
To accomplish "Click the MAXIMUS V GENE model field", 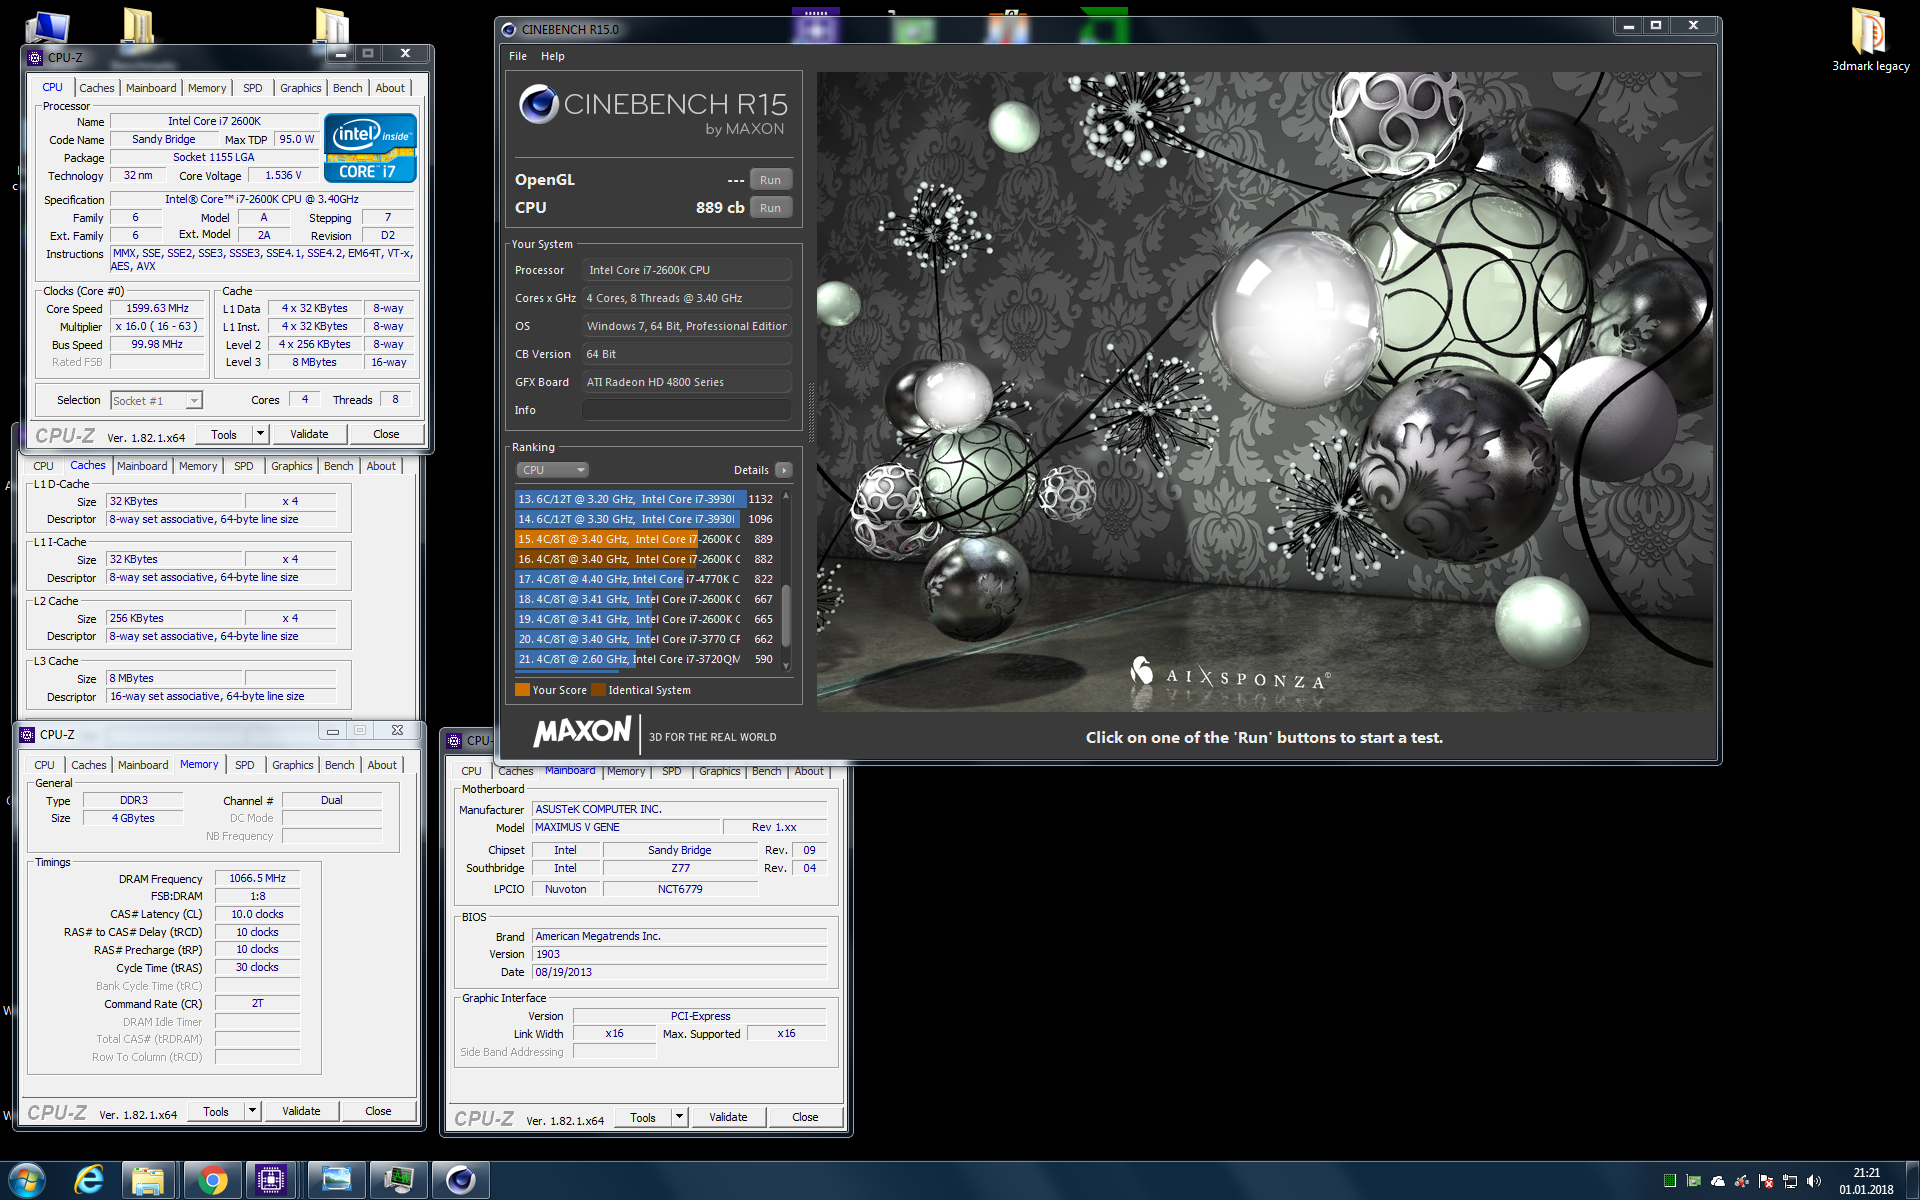I will [626, 827].
